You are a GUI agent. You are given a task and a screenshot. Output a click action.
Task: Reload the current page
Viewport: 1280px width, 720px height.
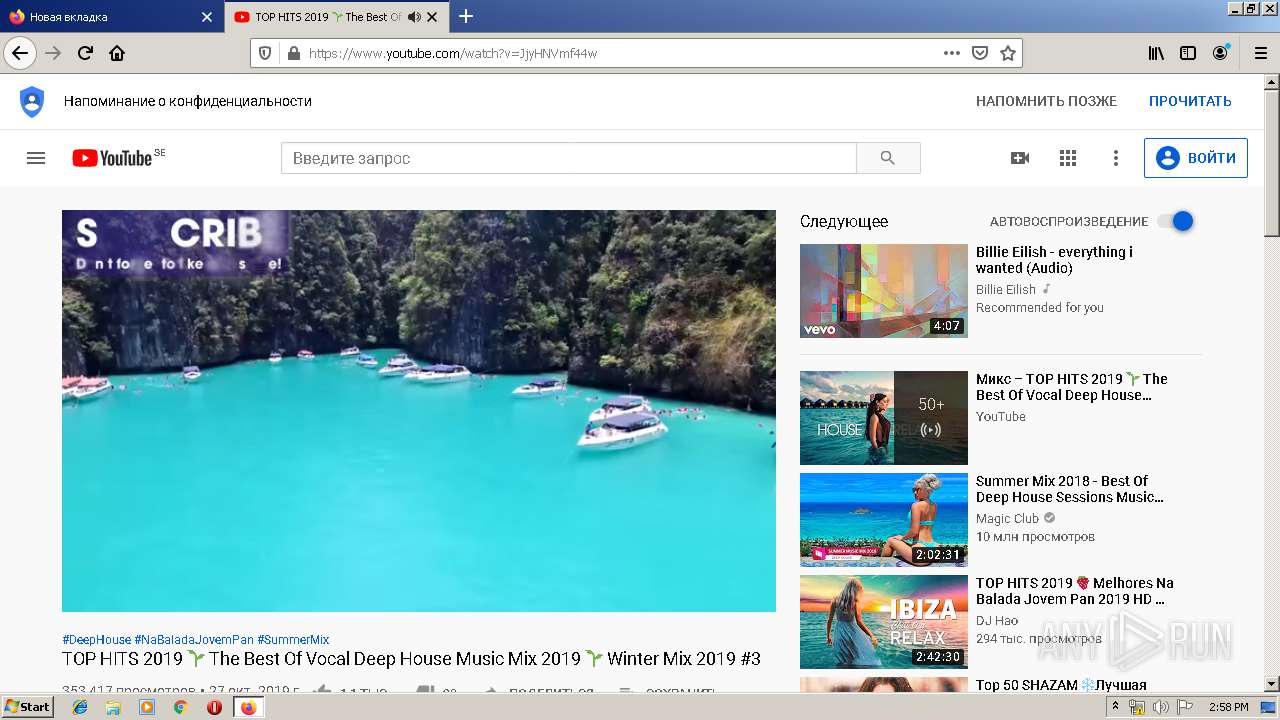pyautogui.click(x=85, y=53)
